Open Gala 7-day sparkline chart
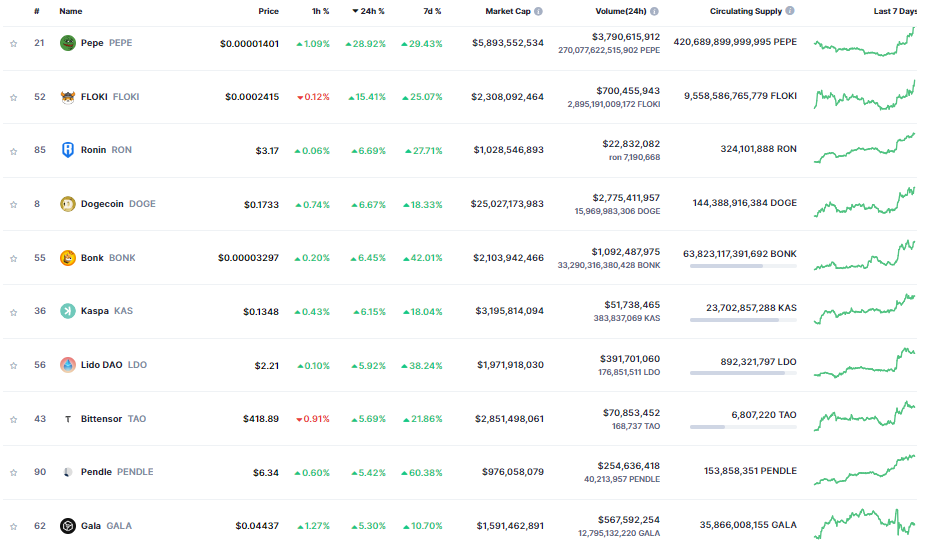Image resolution: width=939 pixels, height=548 pixels. coord(865,524)
